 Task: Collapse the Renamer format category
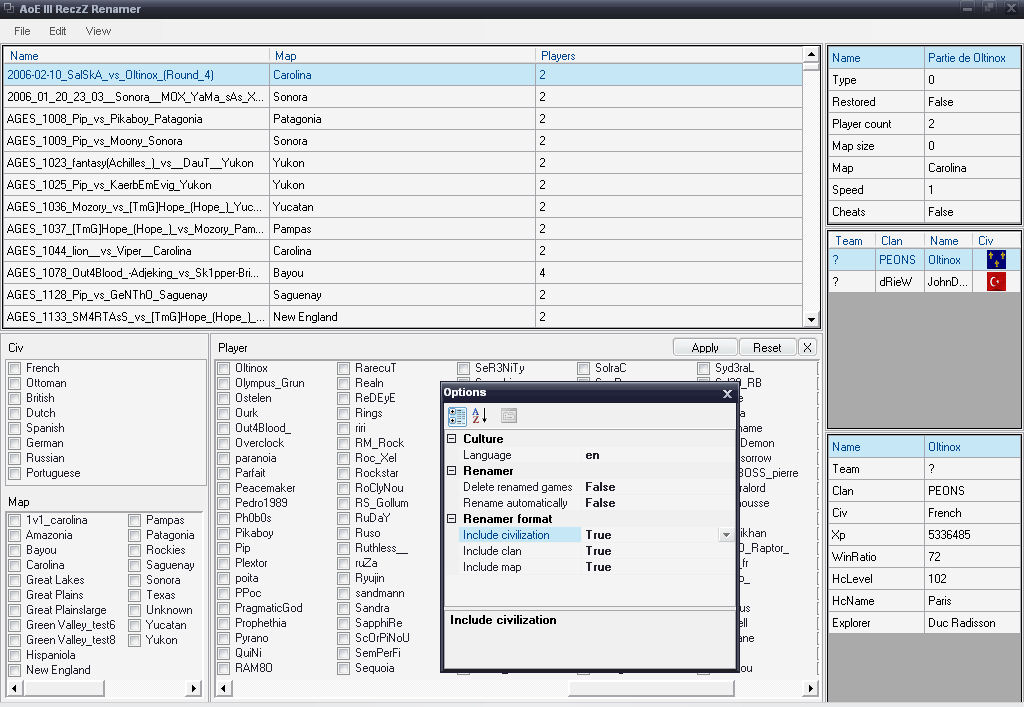[x=452, y=519]
